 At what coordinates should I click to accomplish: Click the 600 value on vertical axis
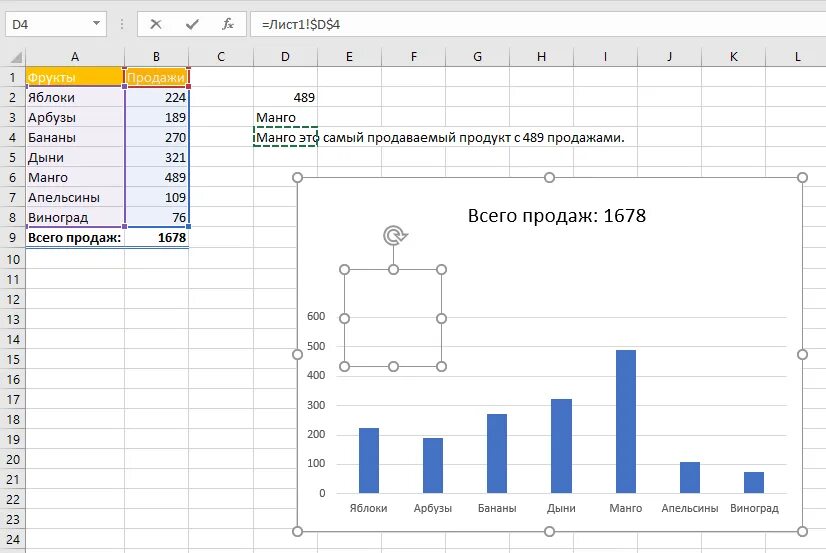(x=316, y=316)
